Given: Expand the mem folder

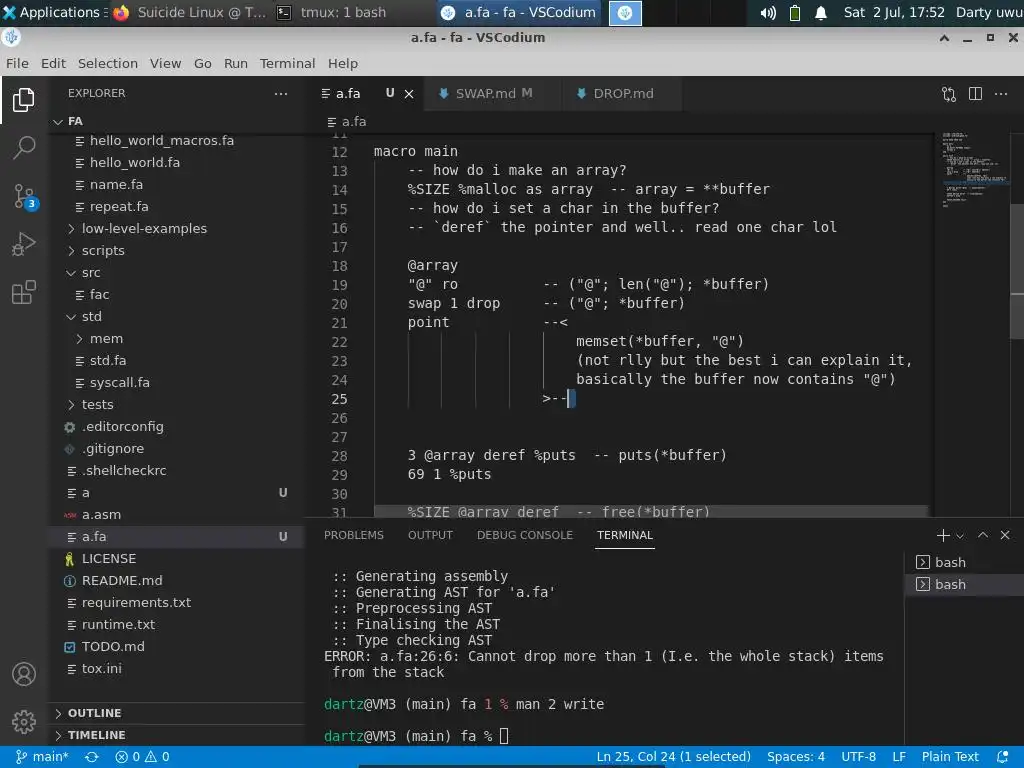Looking at the screenshot, I should (176, 338).
